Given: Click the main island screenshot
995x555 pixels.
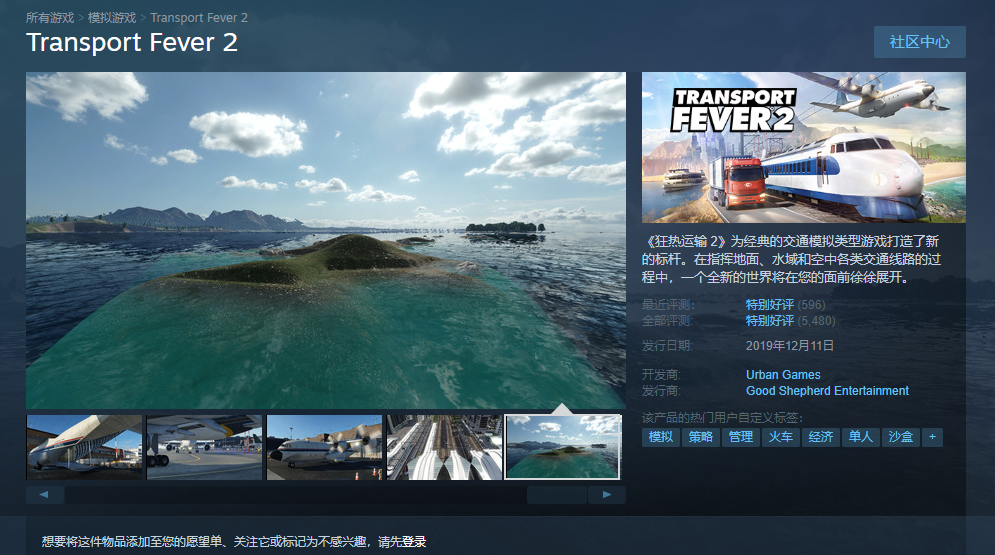Looking at the screenshot, I should [x=326, y=240].
